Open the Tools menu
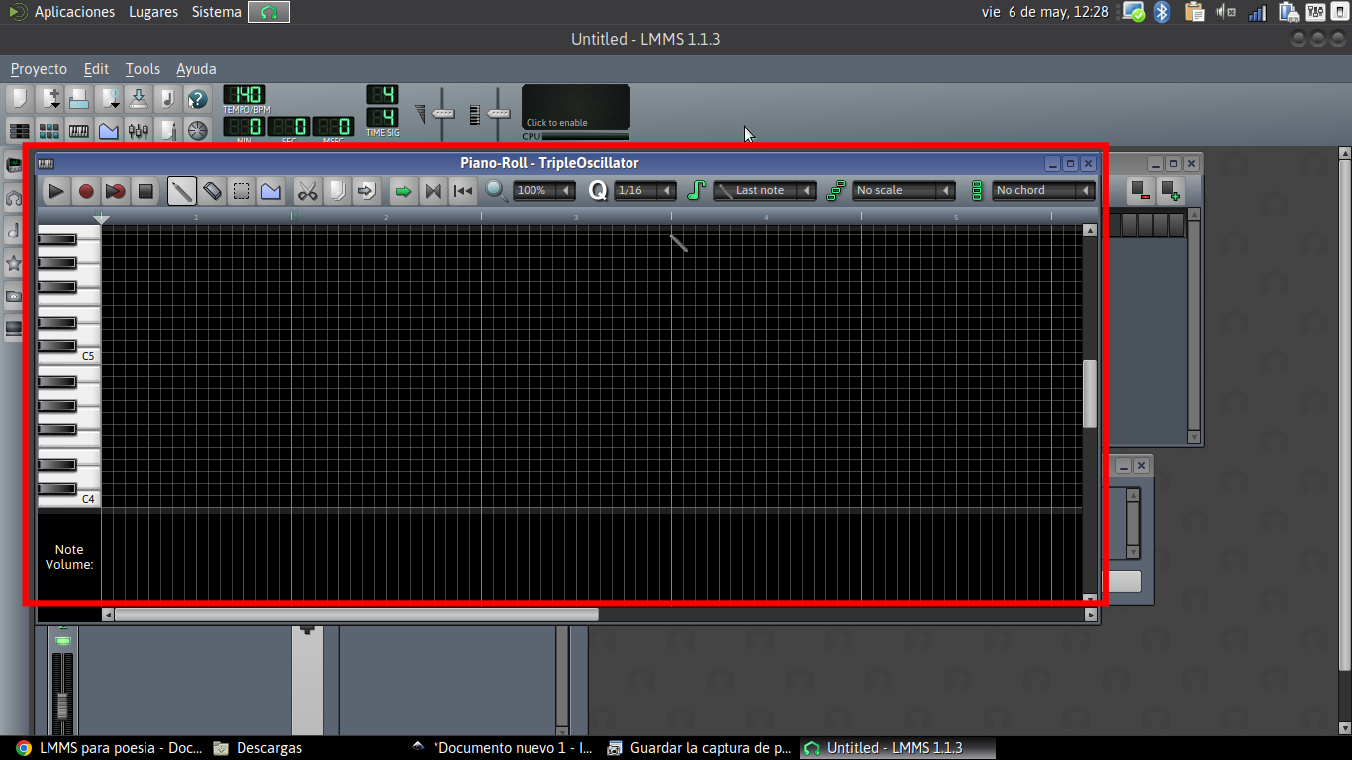This screenshot has width=1352, height=760. pos(142,68)
